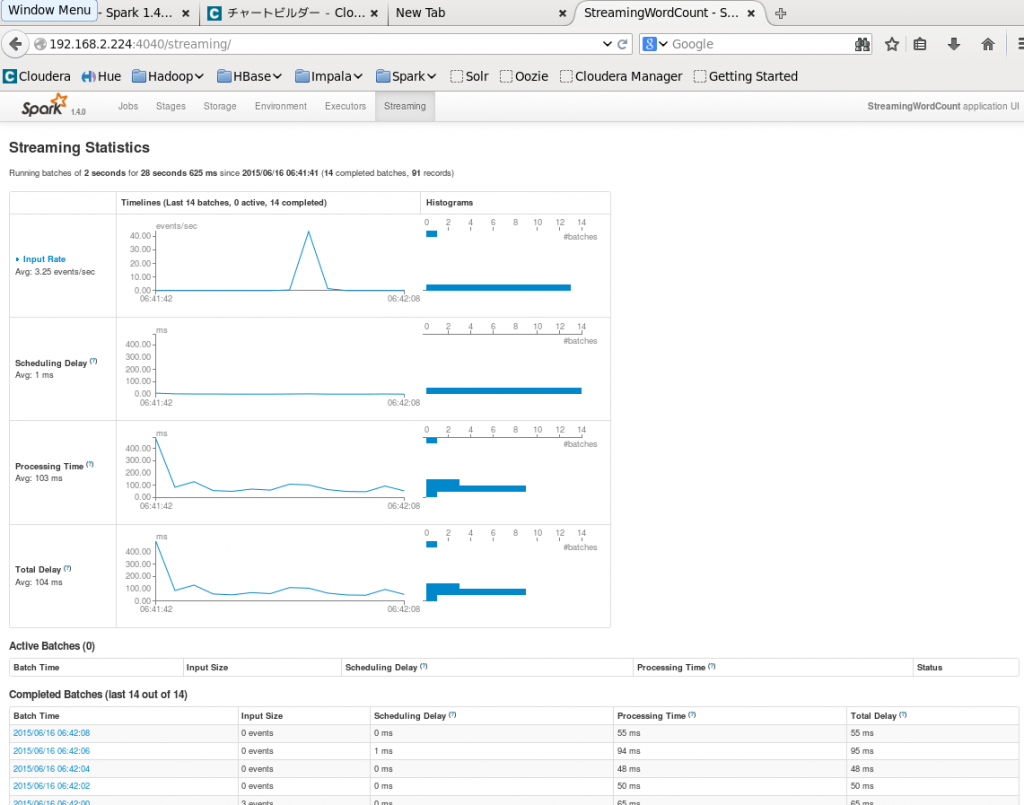Click the Processing Time help icon in statistics
Image resolution: width=1024 pixels, height=805 pixels.
tap(90, 465)
